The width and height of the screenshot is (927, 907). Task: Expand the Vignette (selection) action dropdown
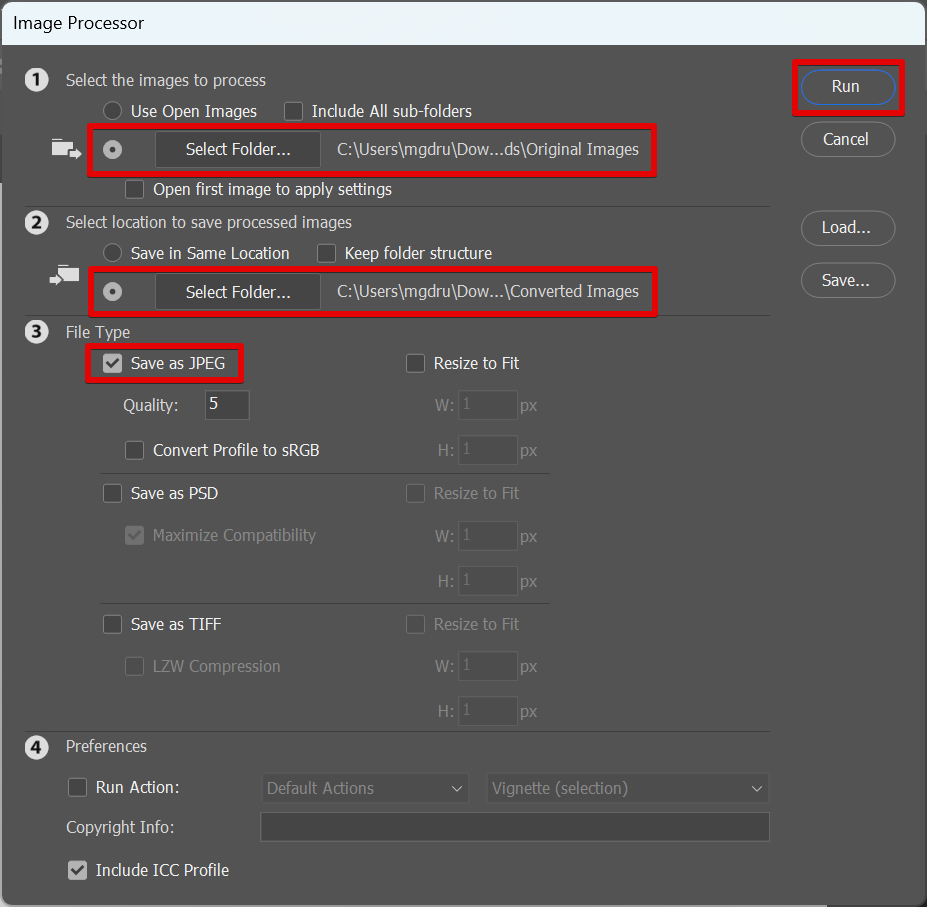point(627,789)
